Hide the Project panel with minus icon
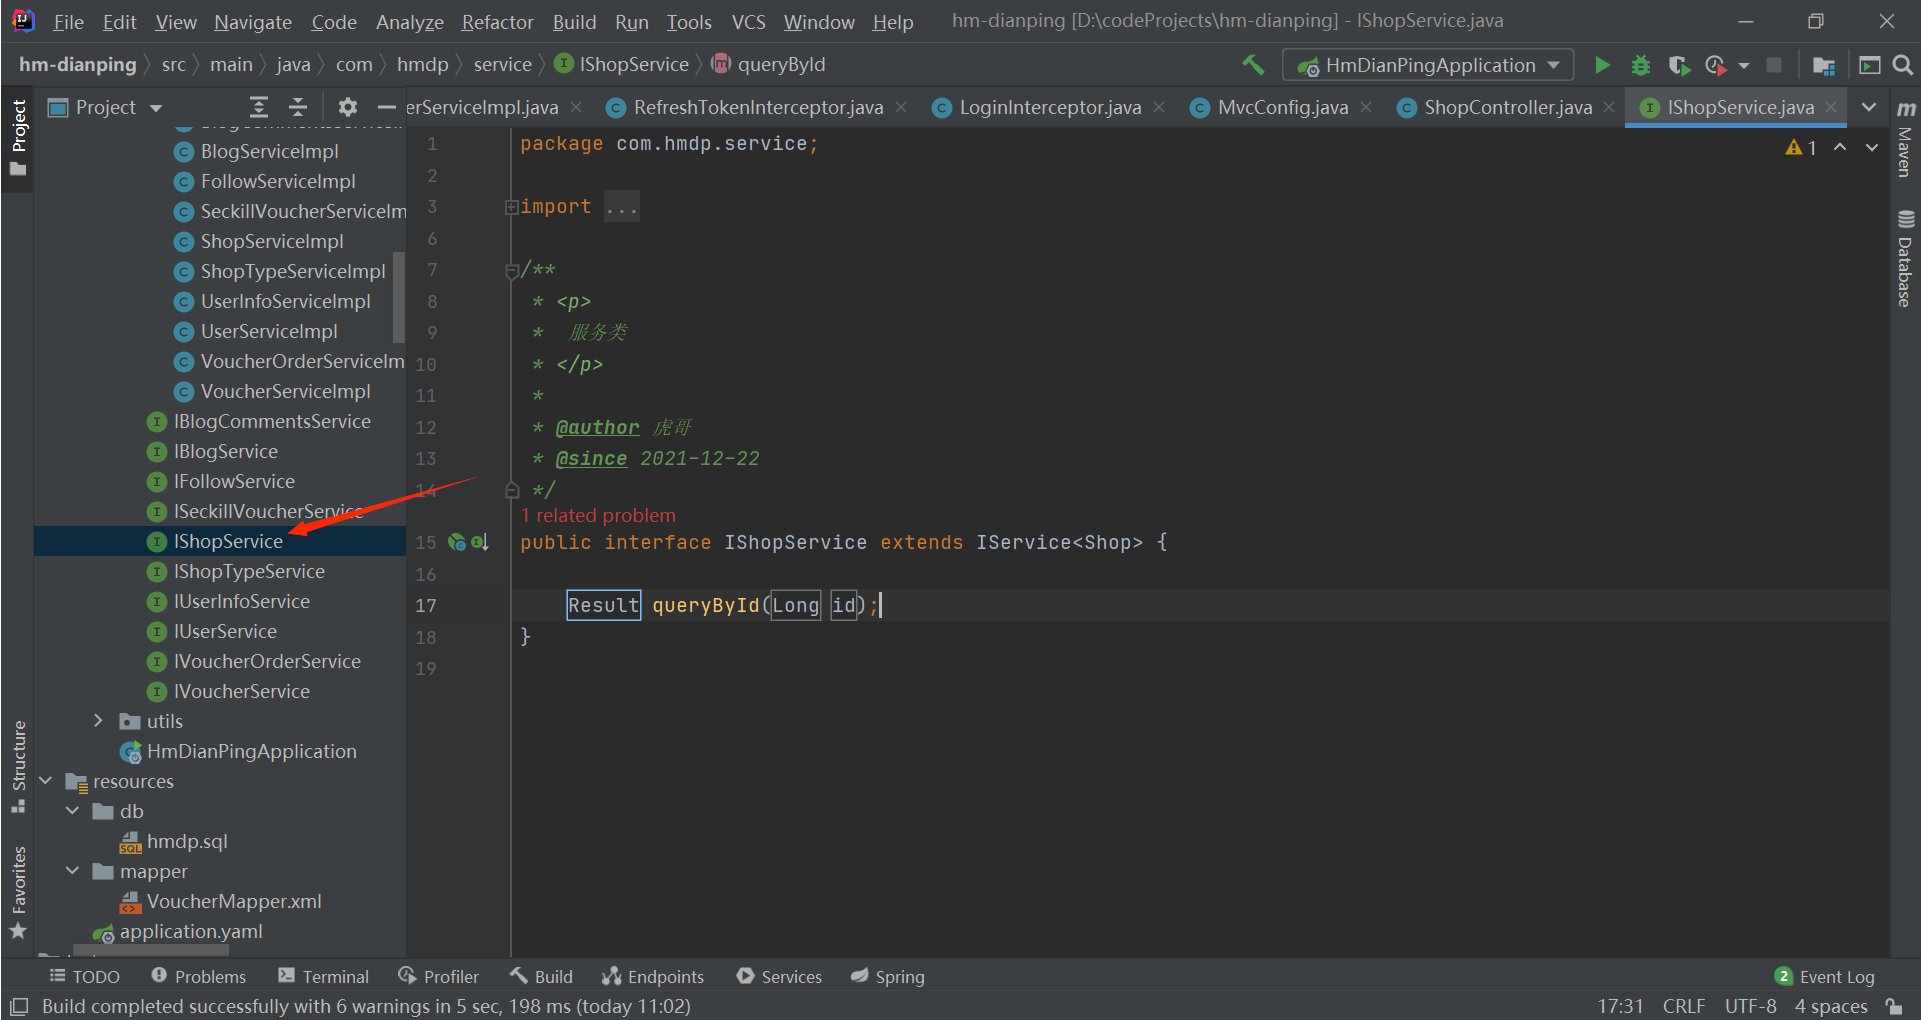Screen dimensions: 1921x1020 pyautogui.click(x=386, y=107)
